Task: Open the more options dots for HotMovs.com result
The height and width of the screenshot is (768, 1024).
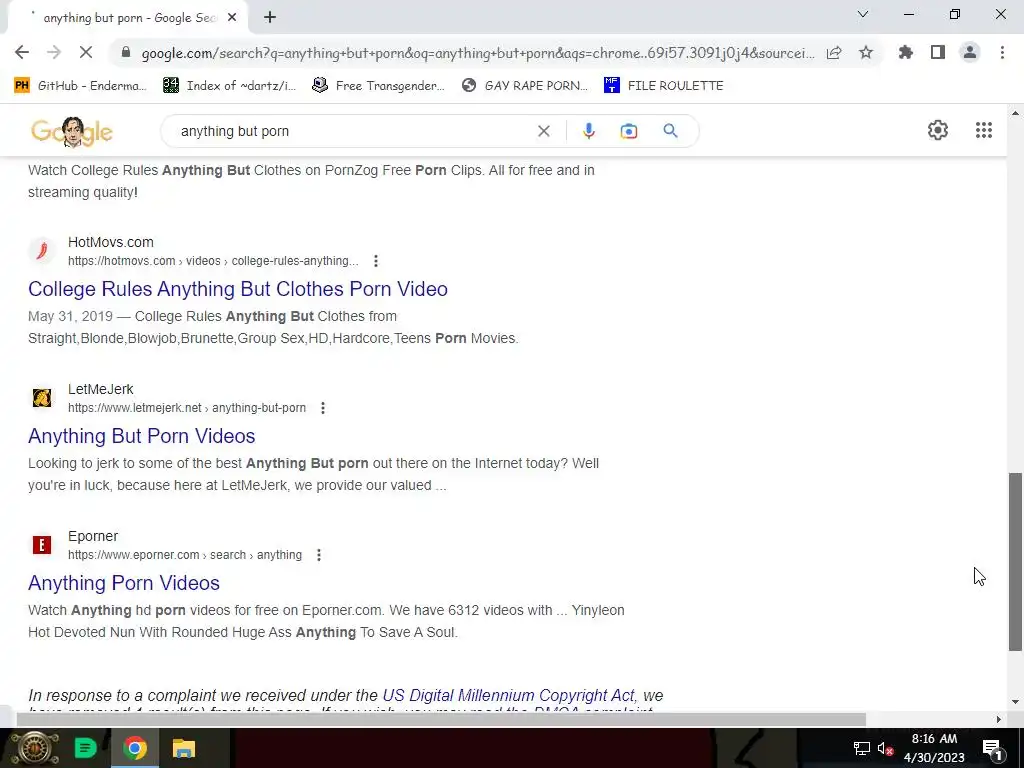Action: coord(376,261)
